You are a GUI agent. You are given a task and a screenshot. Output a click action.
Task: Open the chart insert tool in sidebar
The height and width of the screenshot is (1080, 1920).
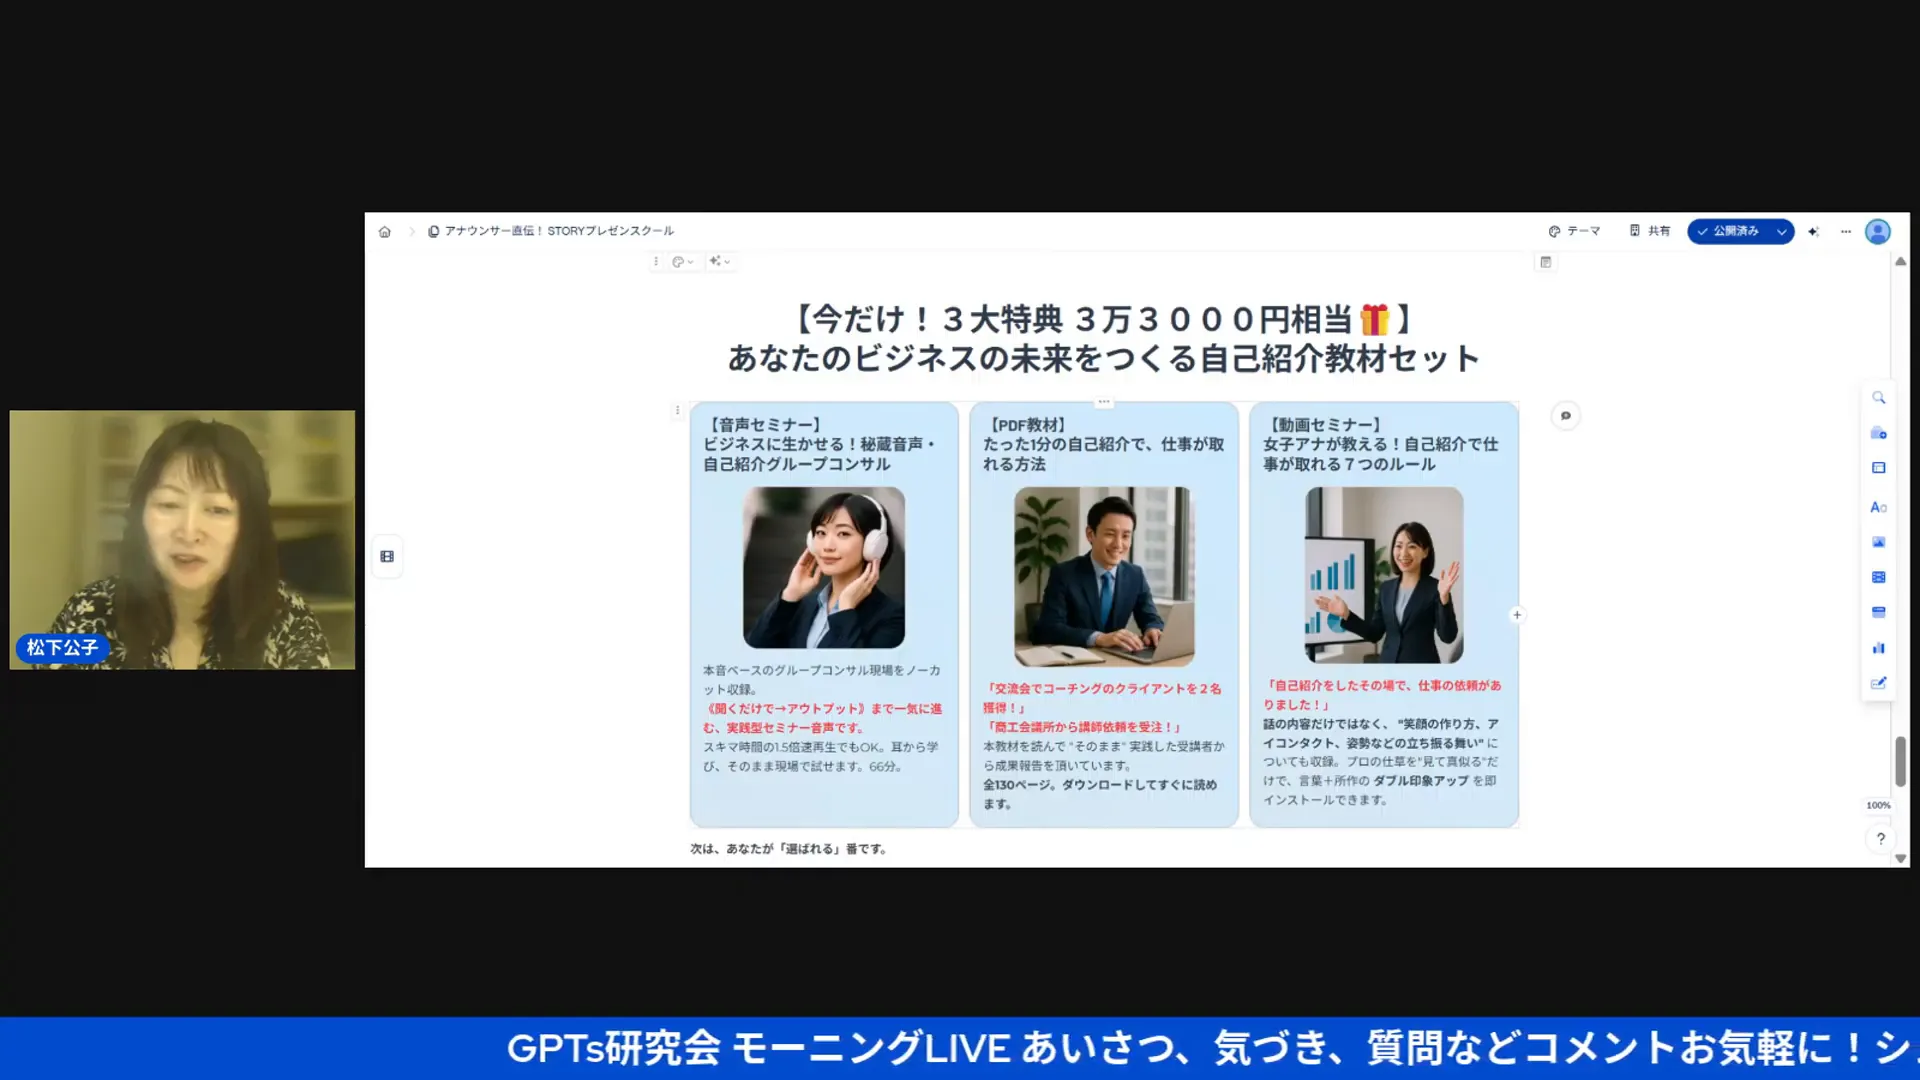click(x=1878, y=648)
